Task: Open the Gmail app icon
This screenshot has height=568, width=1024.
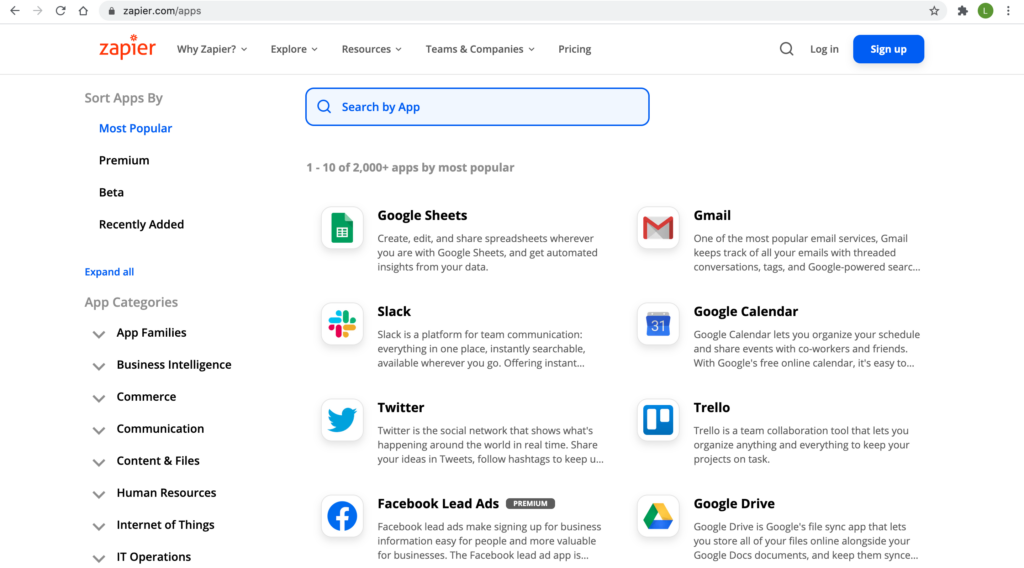Action: tap(658, 229)
